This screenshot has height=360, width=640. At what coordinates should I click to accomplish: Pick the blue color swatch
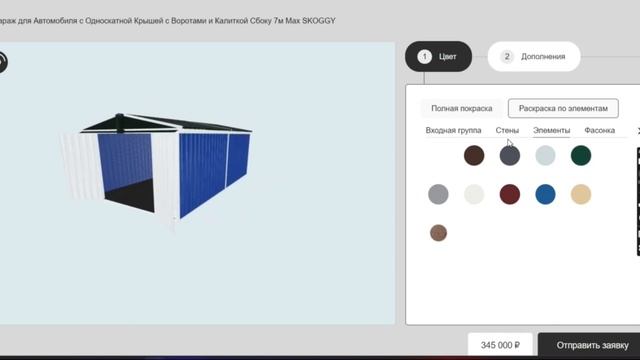545,194
